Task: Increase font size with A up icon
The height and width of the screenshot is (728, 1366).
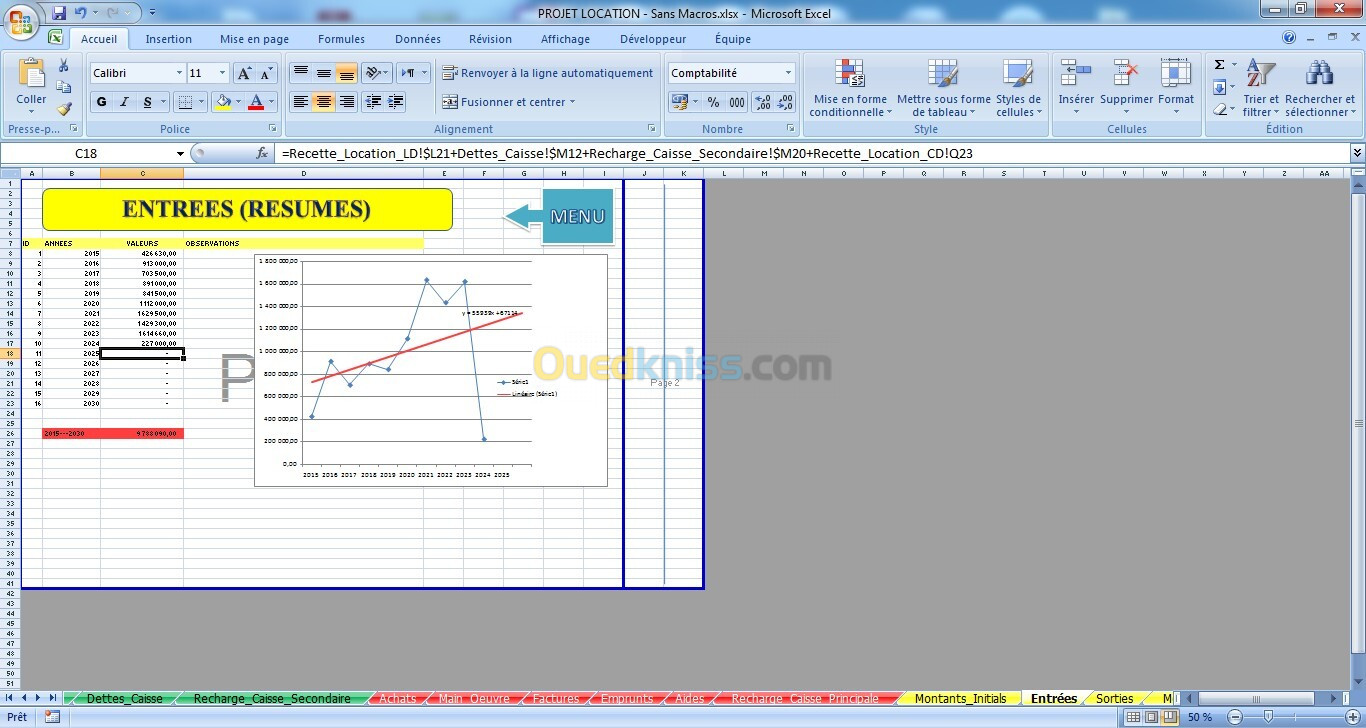Action: coord(244,73)
